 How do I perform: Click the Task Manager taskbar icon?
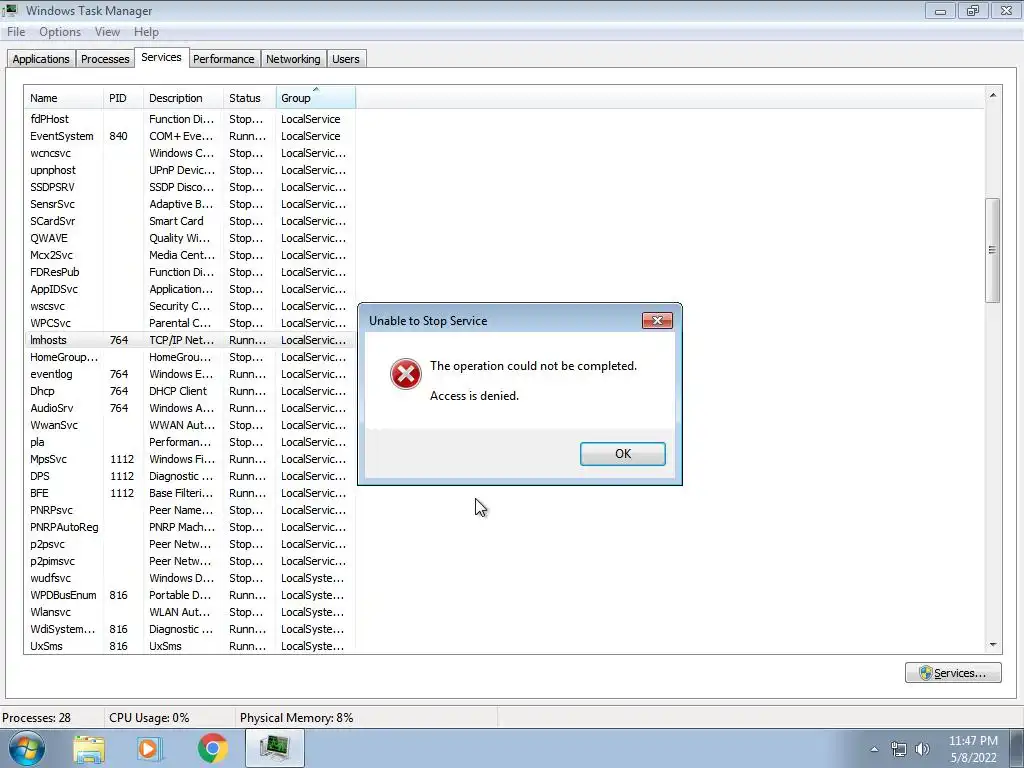(x=274, y=748)
